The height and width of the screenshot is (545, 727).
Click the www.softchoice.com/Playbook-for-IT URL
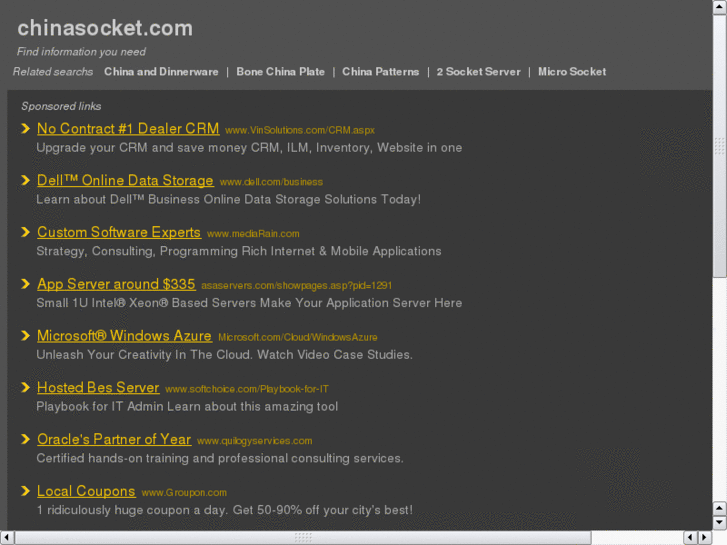(x=247, y=389)
